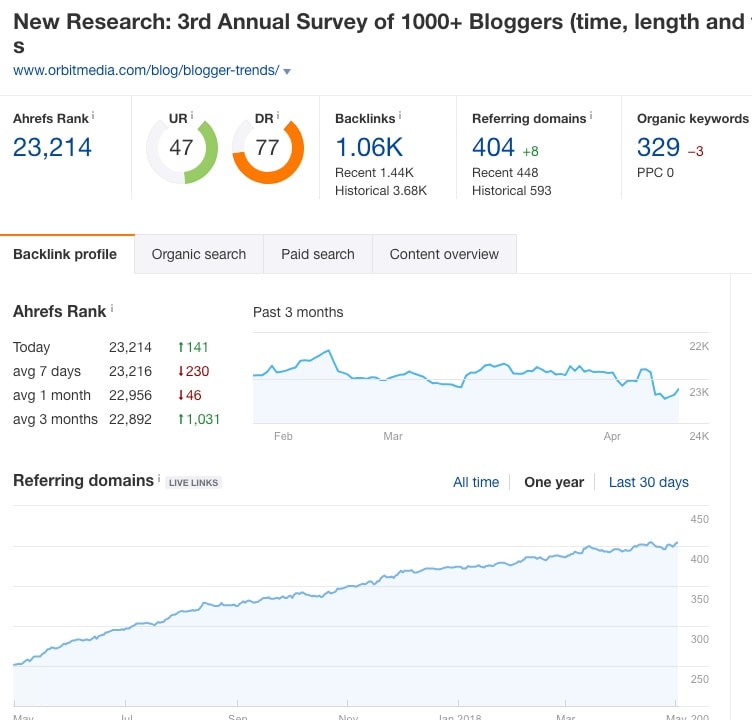Click the 'avg 7 days' row label
The width and height of the screenshot is (752, 720).
pyautogui.click(x=47, y=371)
